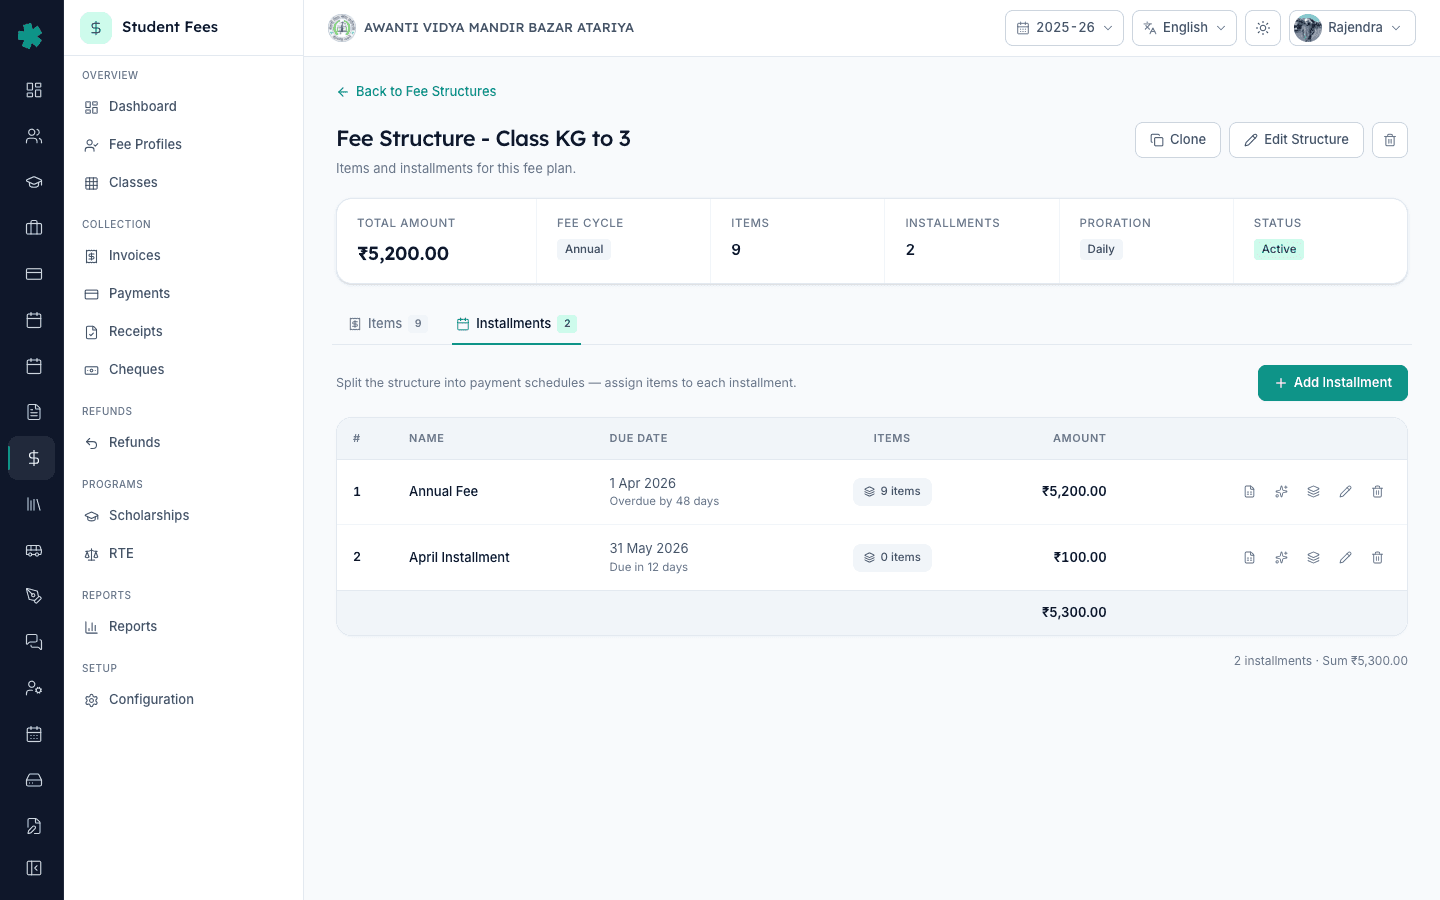Click the Add Installment button
Image resolution: width=1440 pixels, height=900 pixels.
pyautogui.click(x=1333, y=383)
